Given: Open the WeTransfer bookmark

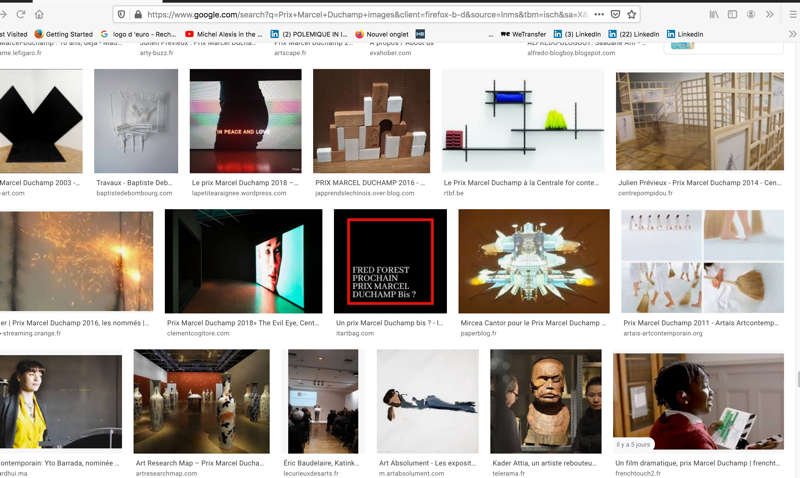Looking at the screenshot, I should click(x=523, y=34).
